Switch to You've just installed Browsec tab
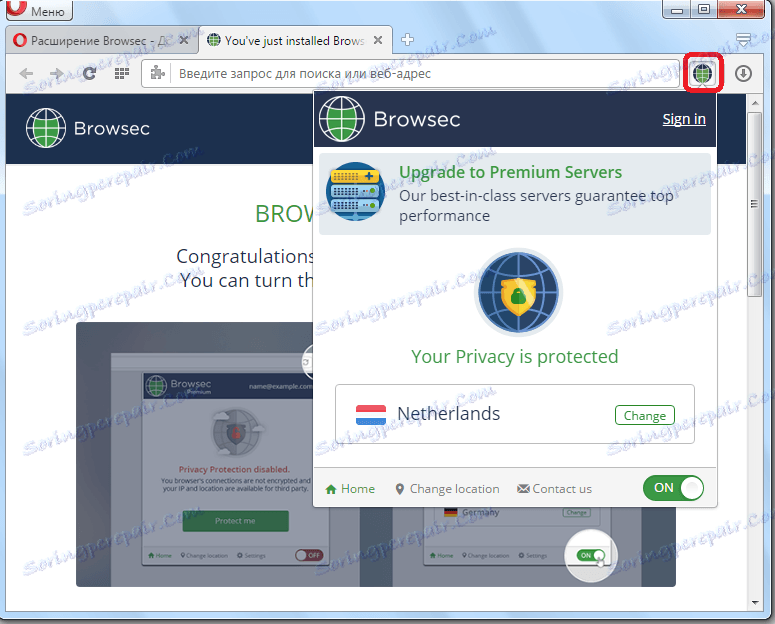Image resolution: width=775 pixels, height=624 pixels. pyautogui.click(x=295, y=41)
